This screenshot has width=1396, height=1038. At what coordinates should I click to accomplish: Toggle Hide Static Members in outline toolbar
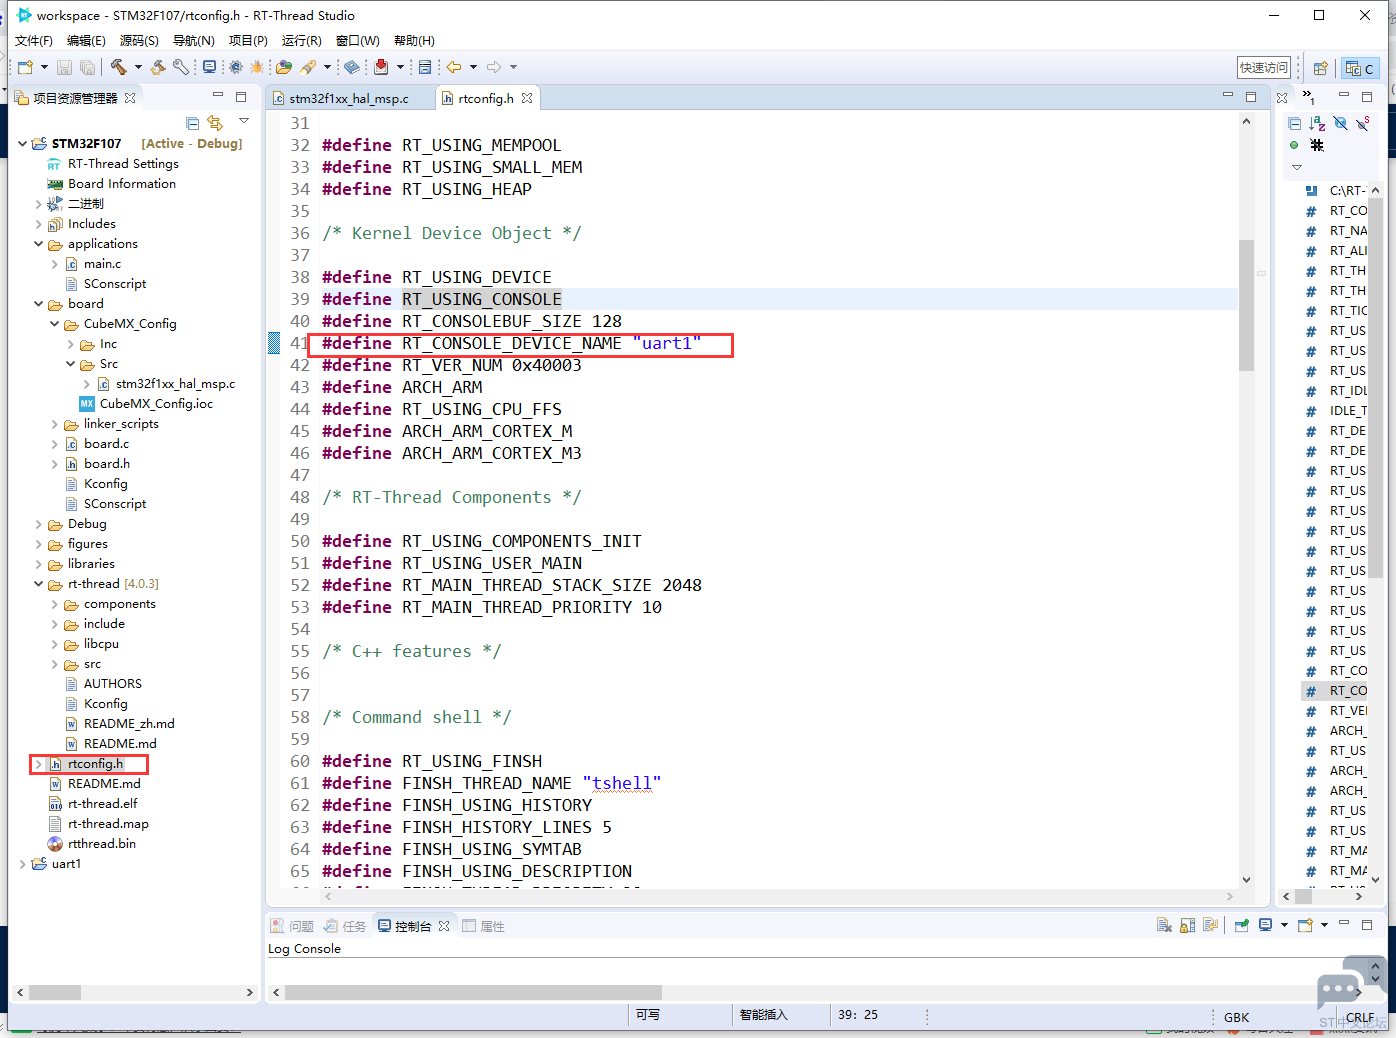click(1362, 123)
